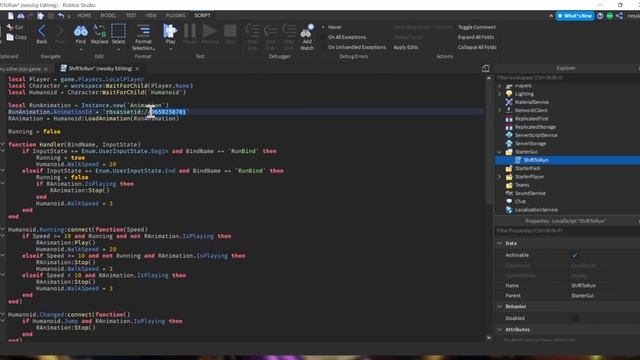Click the Filter workspace search field
This screenshot has width=640, height=360.
567,78
